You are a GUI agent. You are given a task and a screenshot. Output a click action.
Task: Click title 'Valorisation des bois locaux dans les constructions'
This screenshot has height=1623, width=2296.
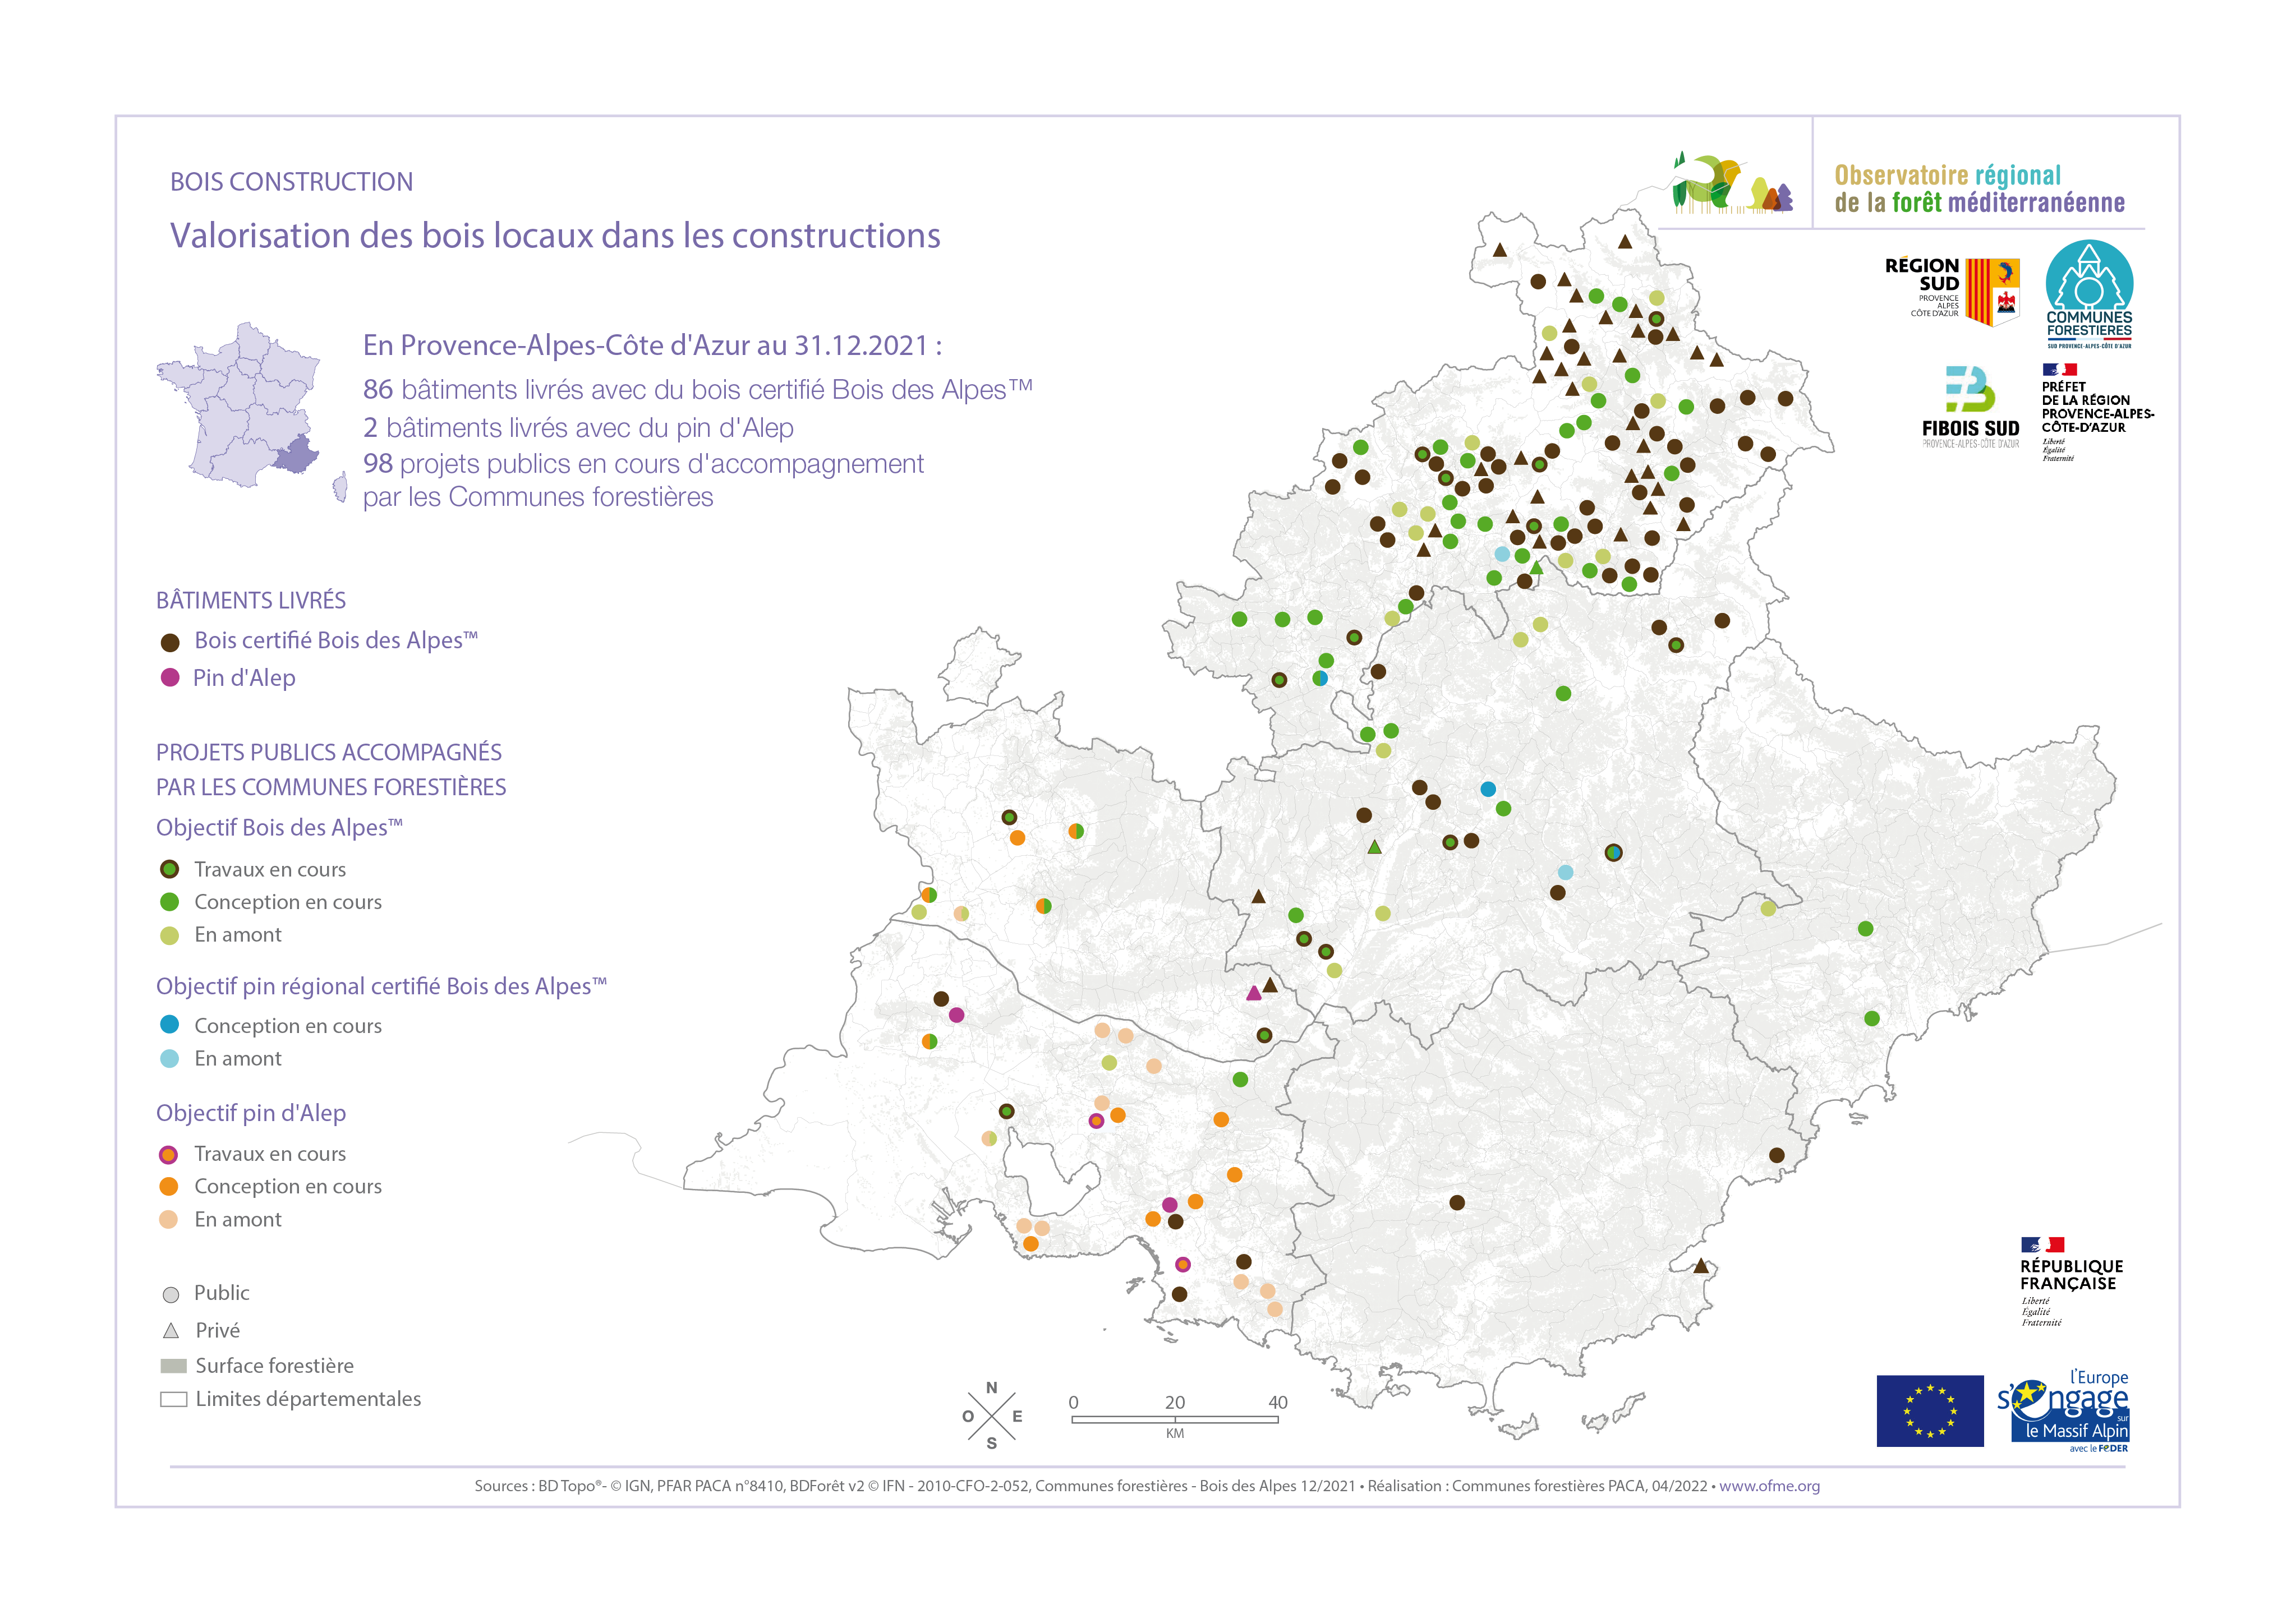pos(555,235)
